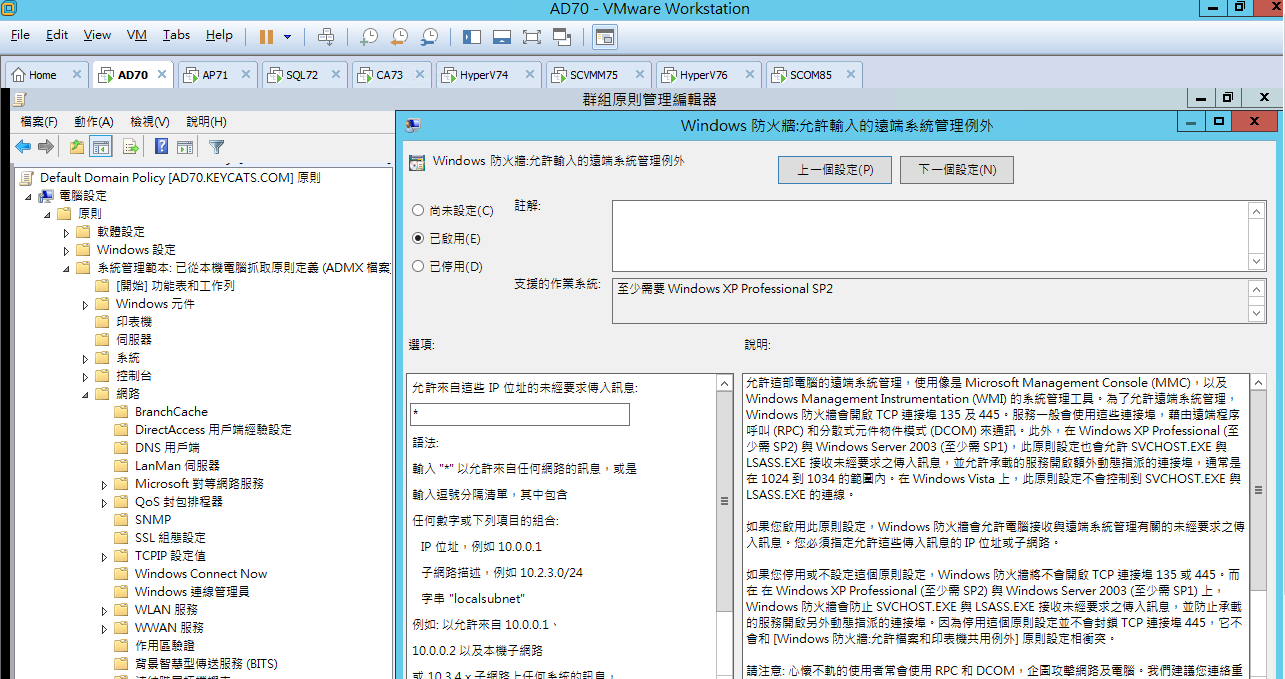Expand the 軟體設定 node
The height and width of the screenshot is (679, 1285).
(x=67, y=231)
